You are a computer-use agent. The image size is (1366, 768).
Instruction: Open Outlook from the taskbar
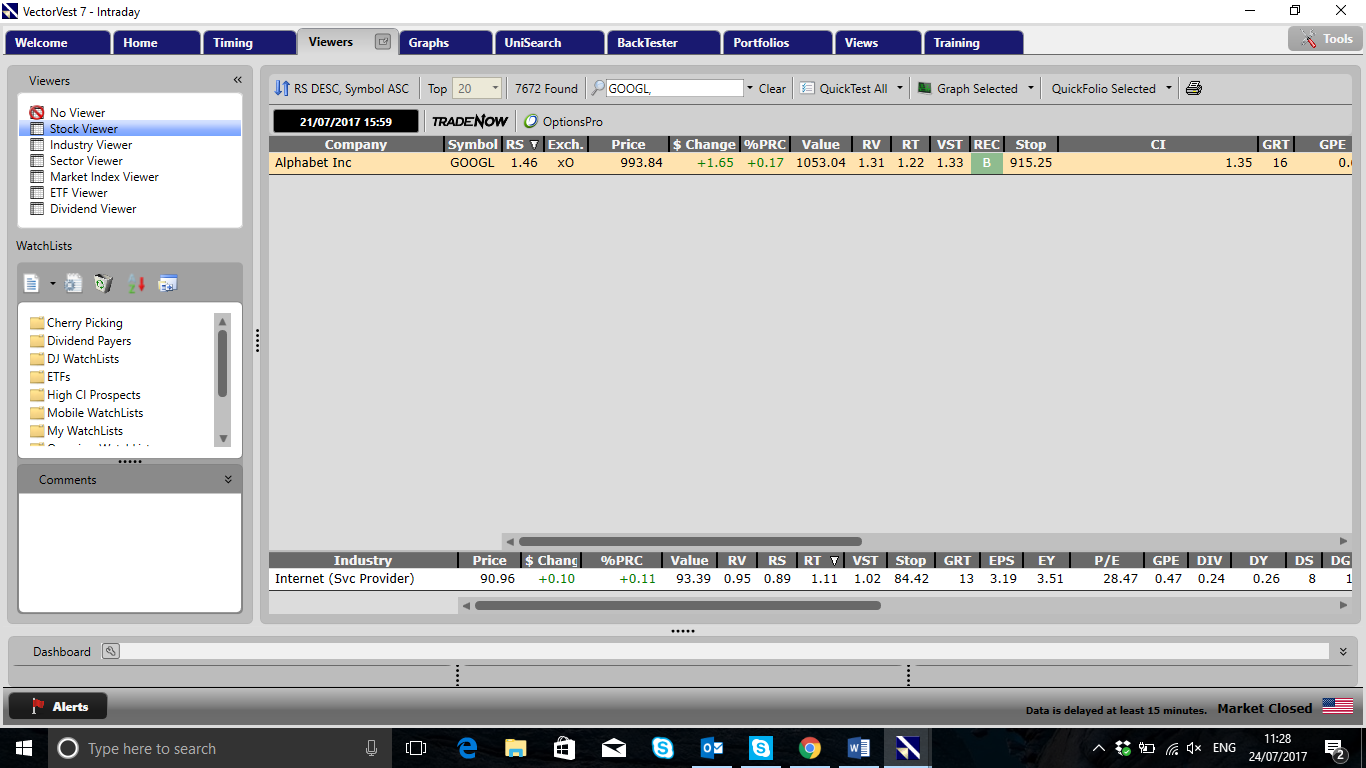(712, 747)
